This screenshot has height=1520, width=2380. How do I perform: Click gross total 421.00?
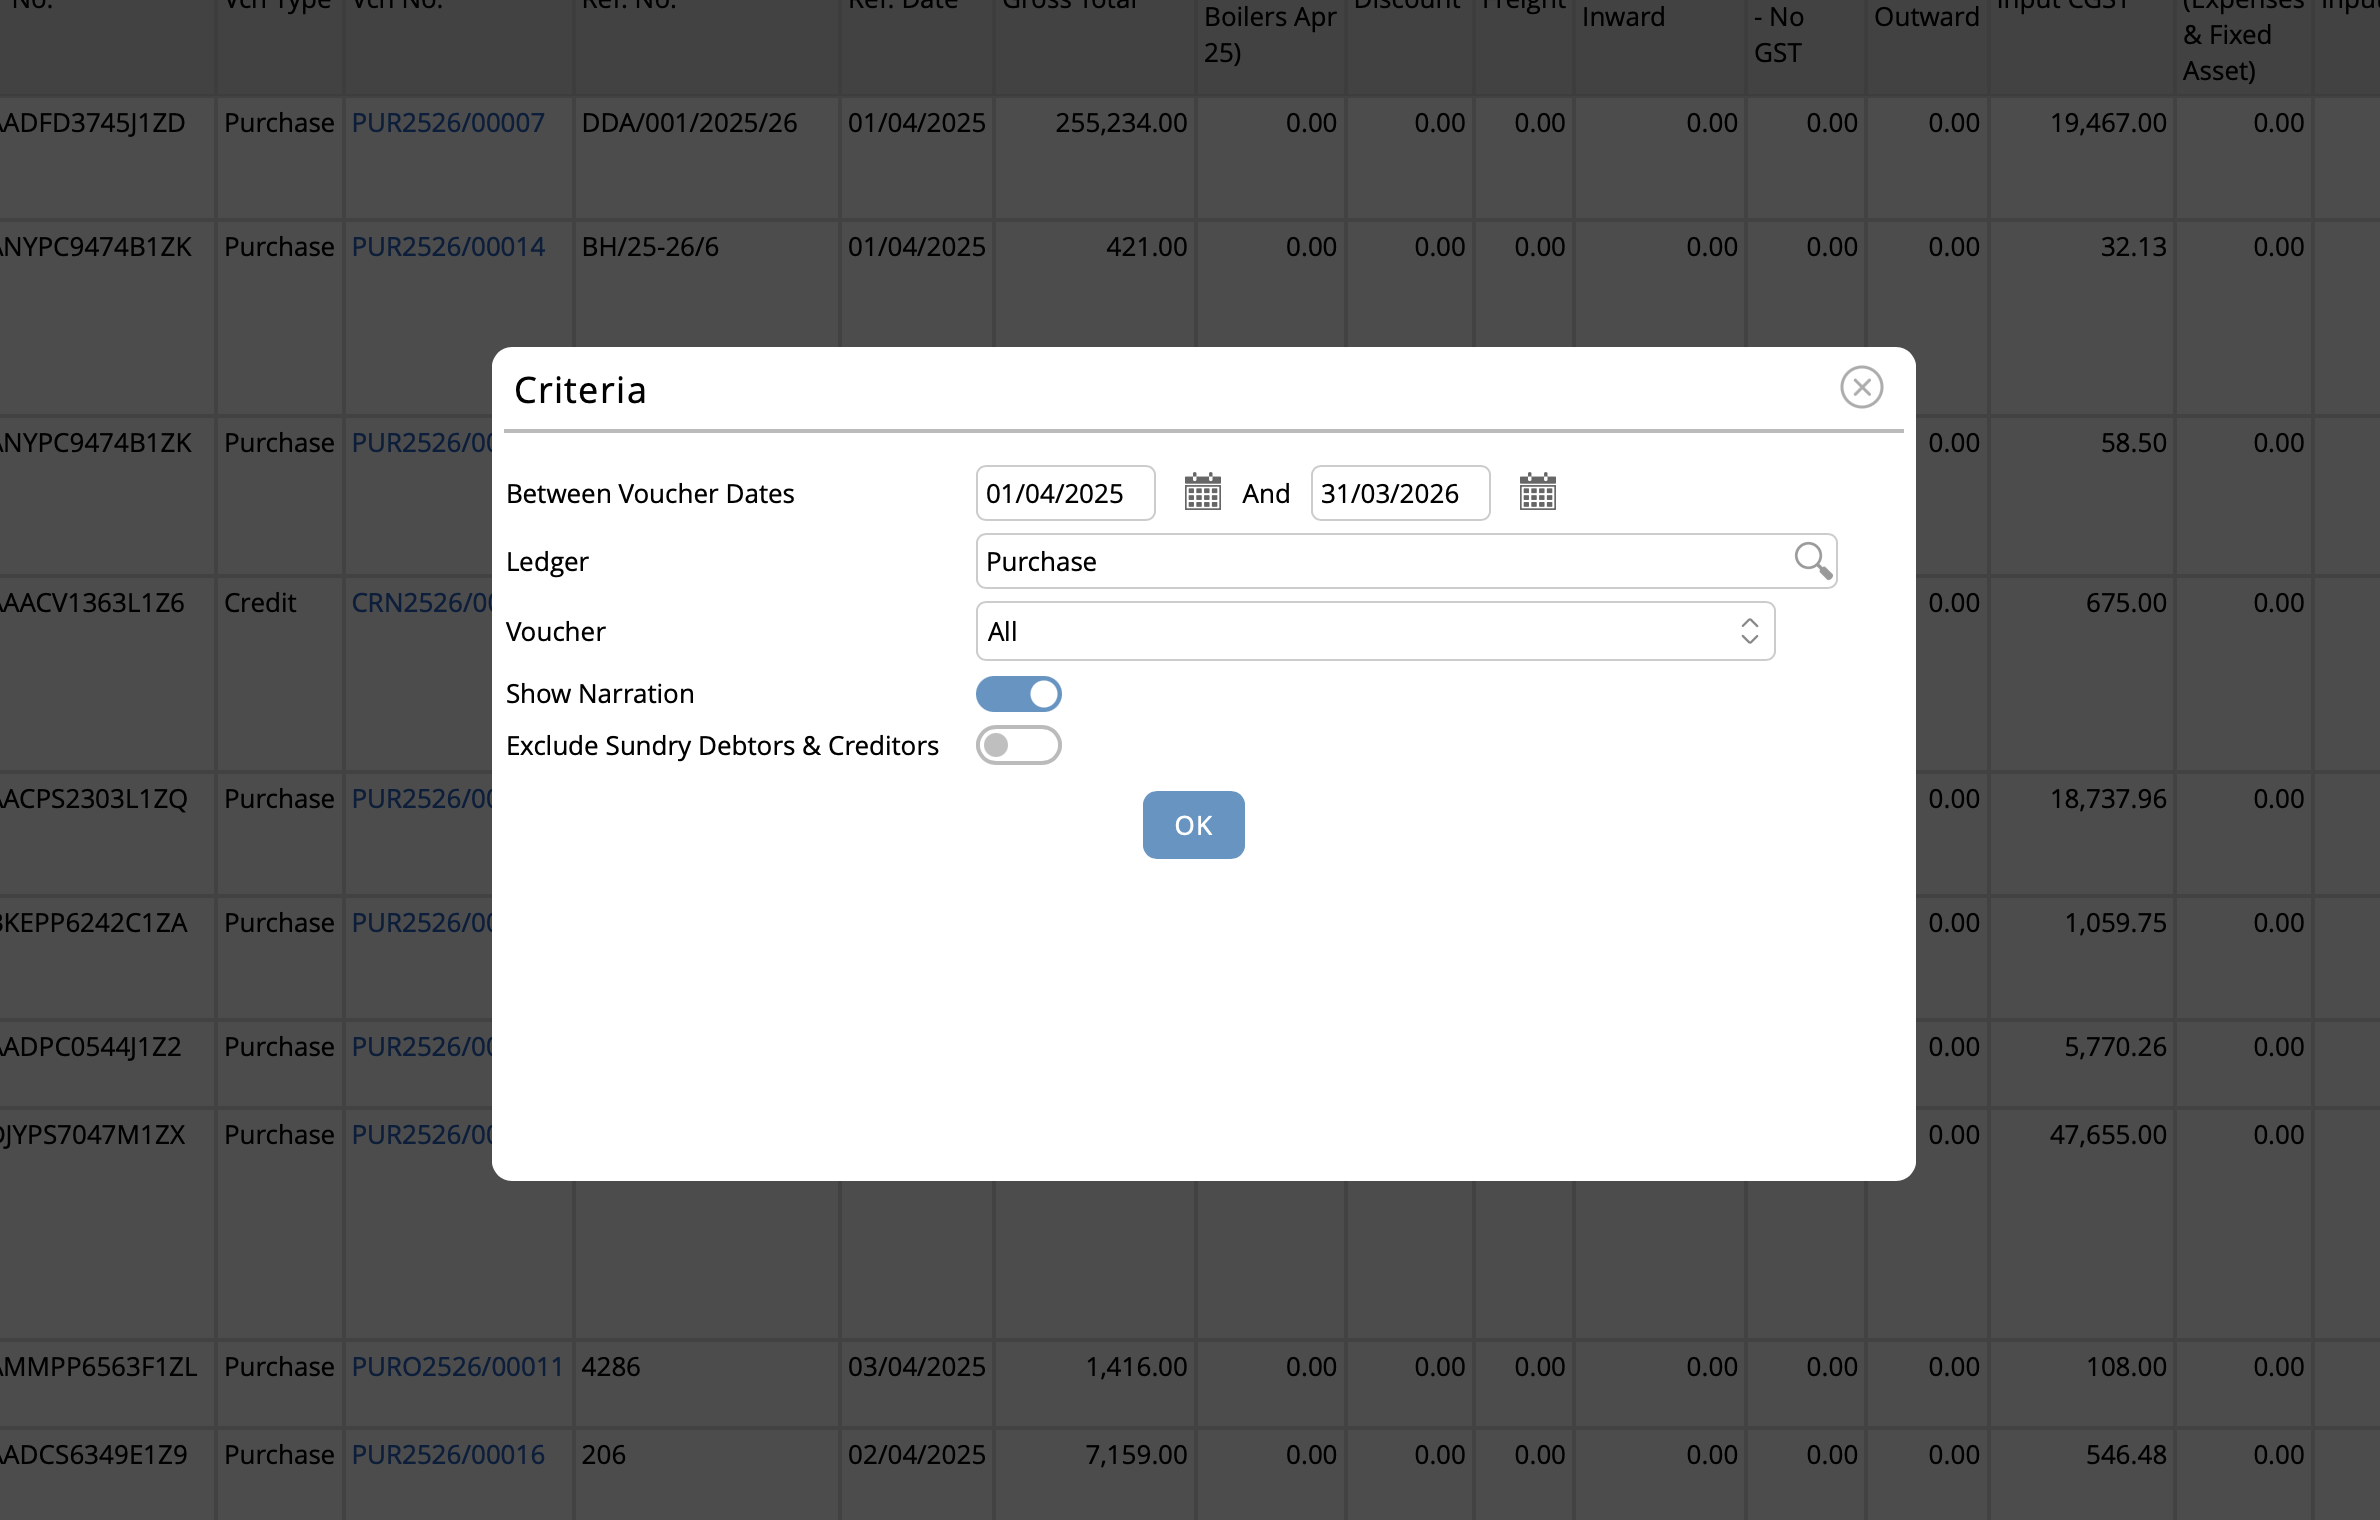pyautogui.click(x=1146, y=247)
